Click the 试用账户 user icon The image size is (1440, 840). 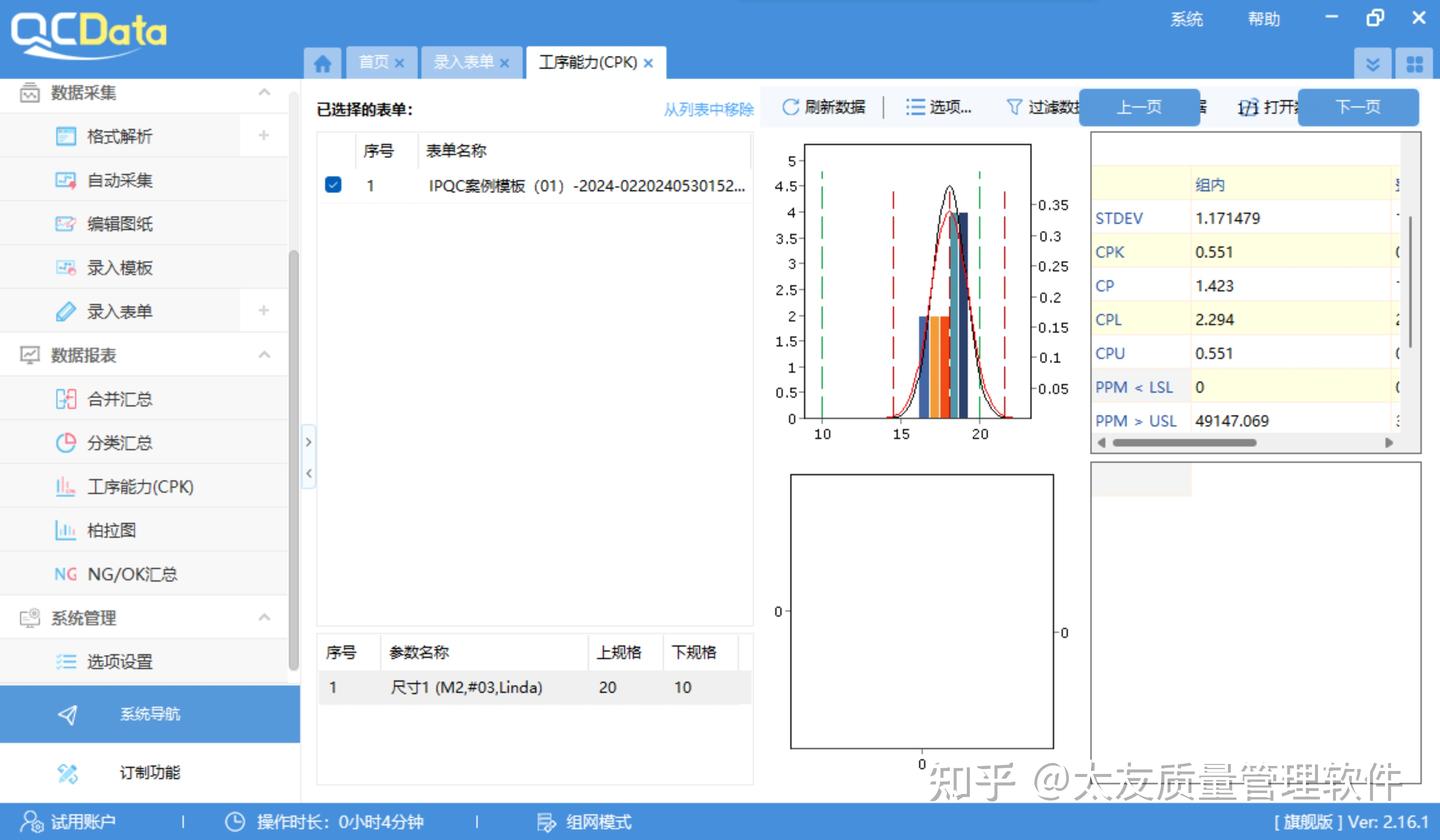pyautogui.click(x=32, y=822)
